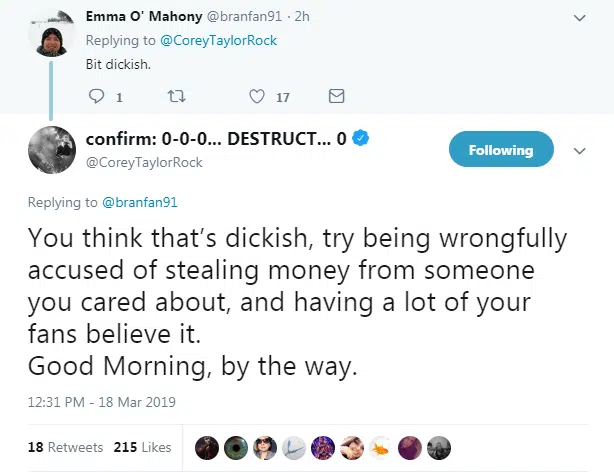Screen dimensions: 614x472
Task: Open the @branfan91 reply-to link
Action: point(140,202)
